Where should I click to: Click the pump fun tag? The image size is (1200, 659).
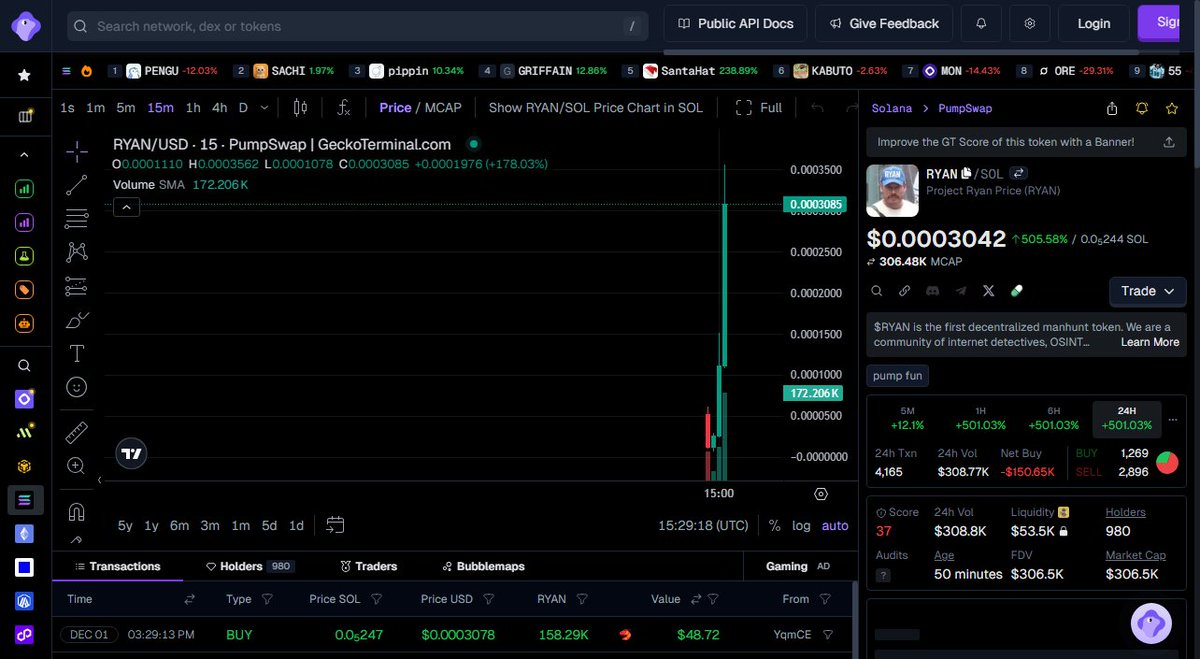click(898, 376)
